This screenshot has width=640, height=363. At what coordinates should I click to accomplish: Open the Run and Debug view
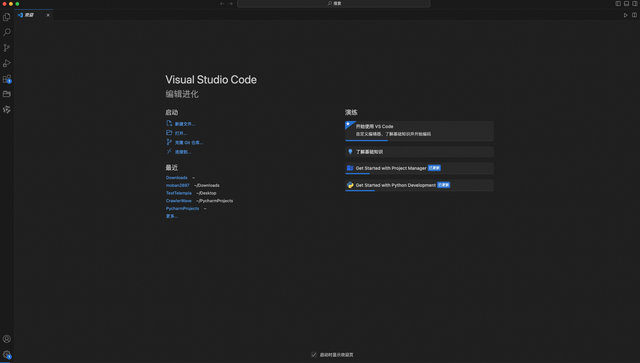pos(7,63)
